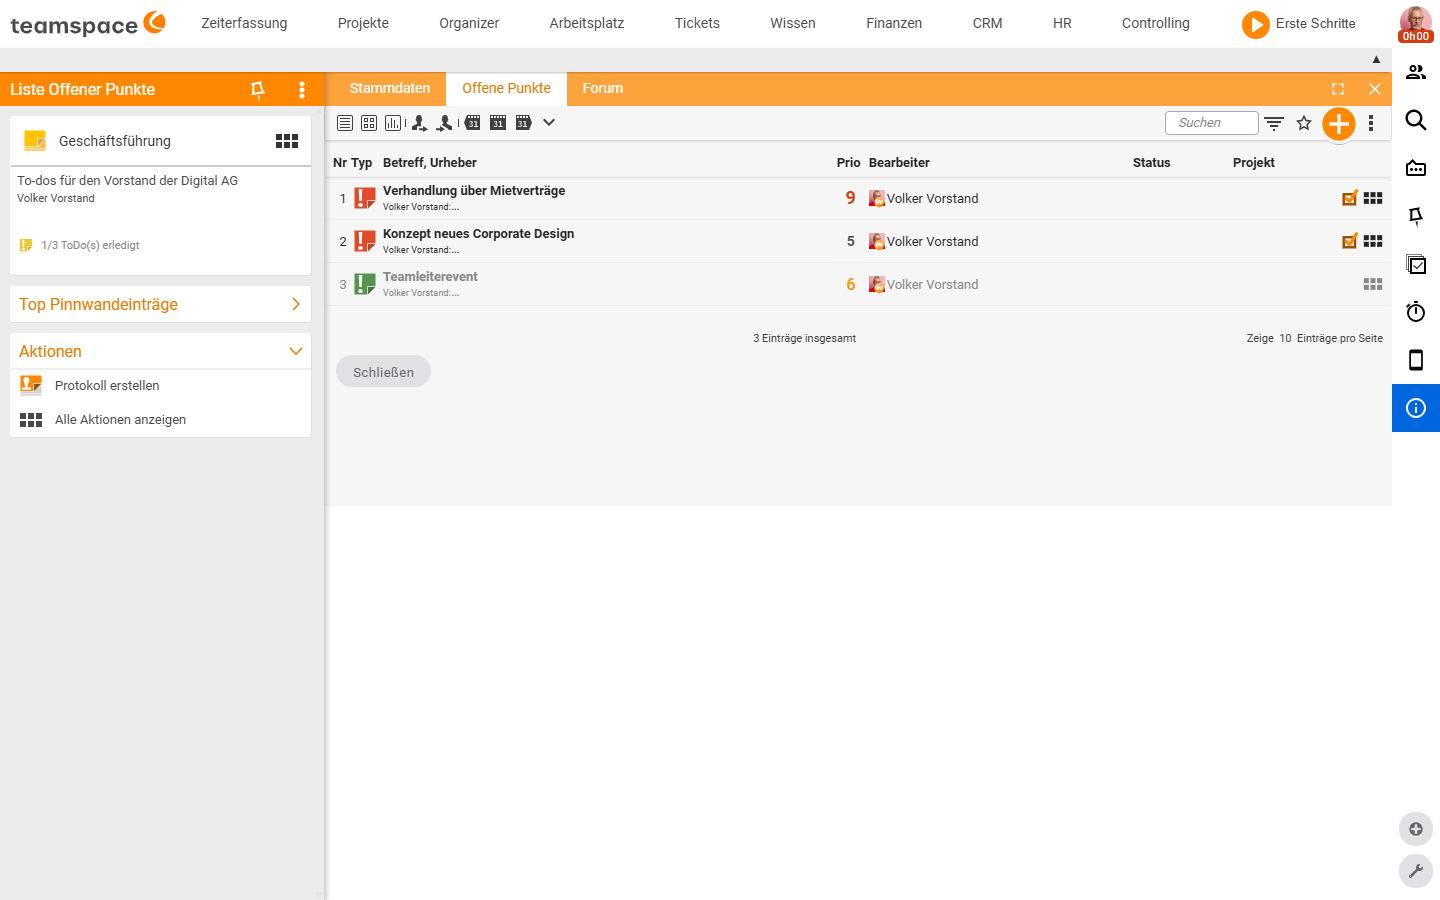Open the Finanzen menu
The image size is (1440, 900).
click(894, 23)
